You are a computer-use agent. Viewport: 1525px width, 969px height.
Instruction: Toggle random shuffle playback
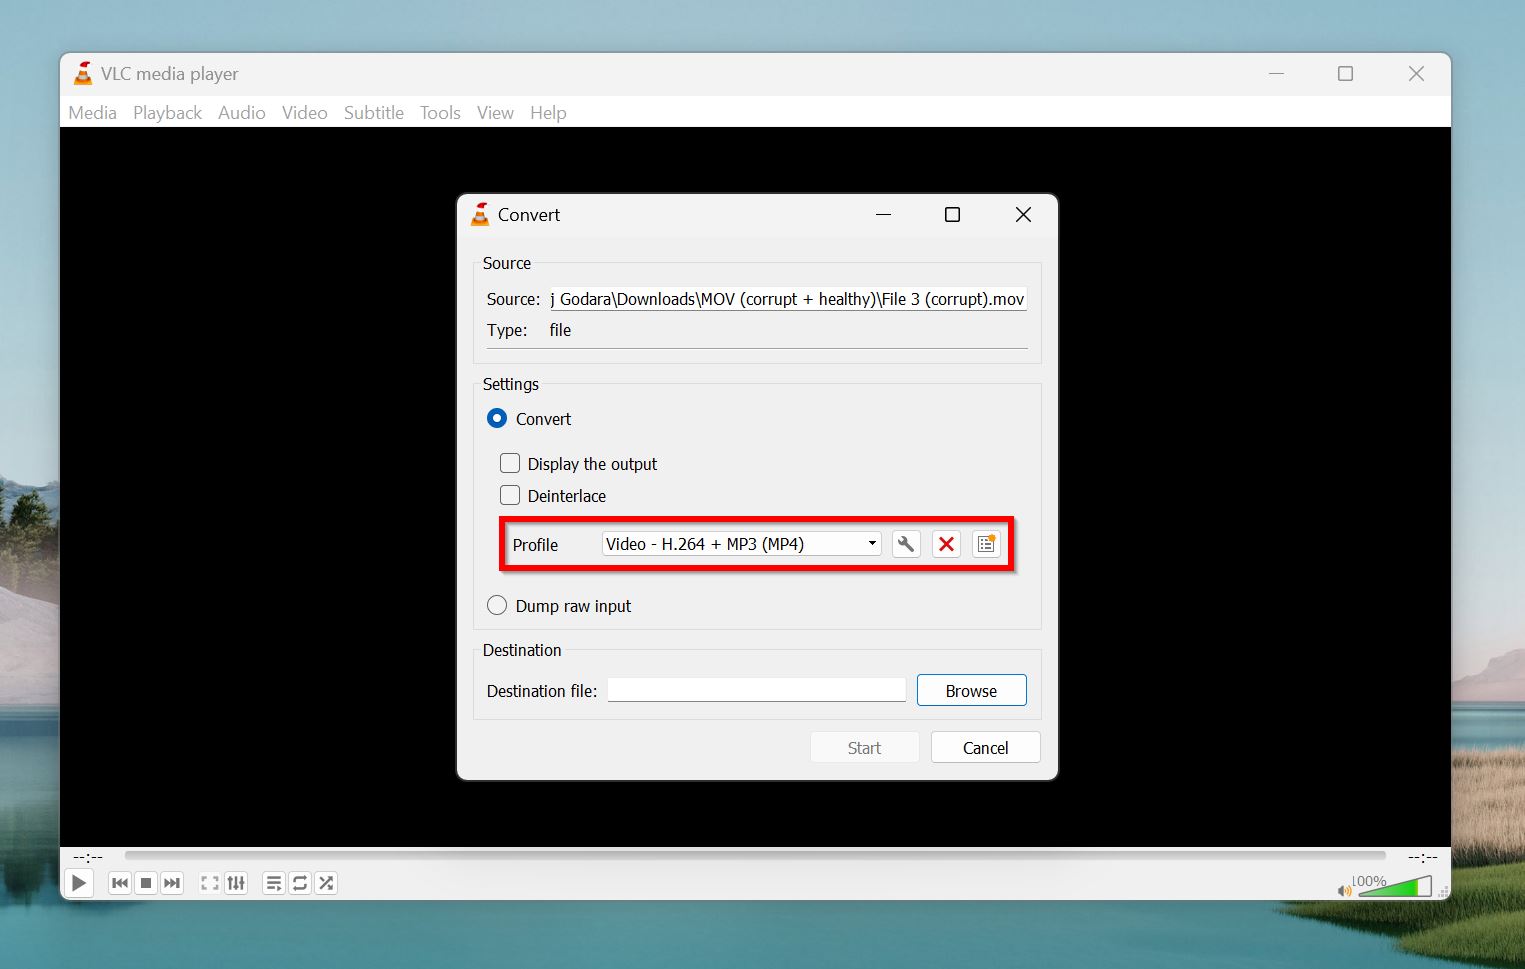pos(326,883)
